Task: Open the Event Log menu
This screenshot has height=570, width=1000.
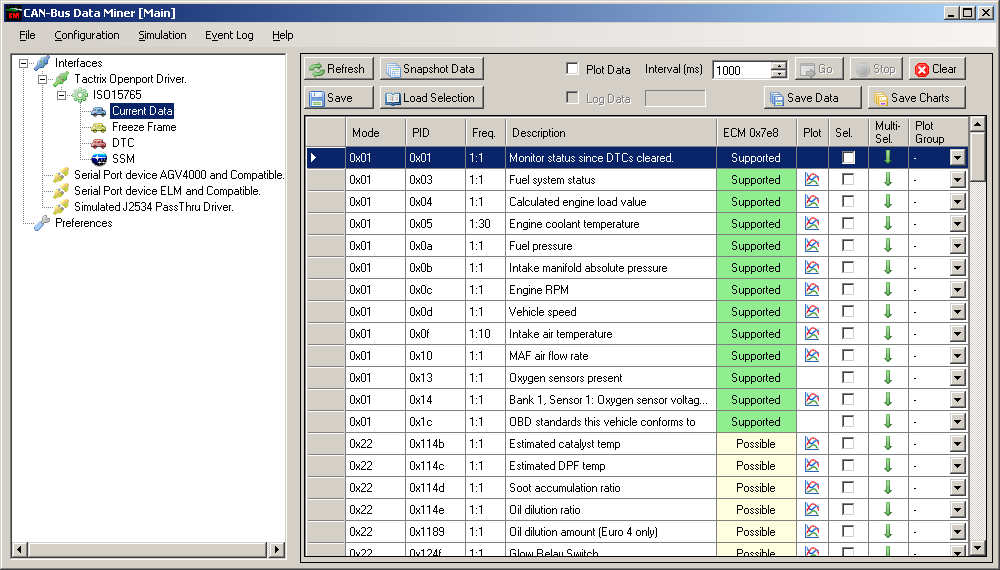Action: 229,35
